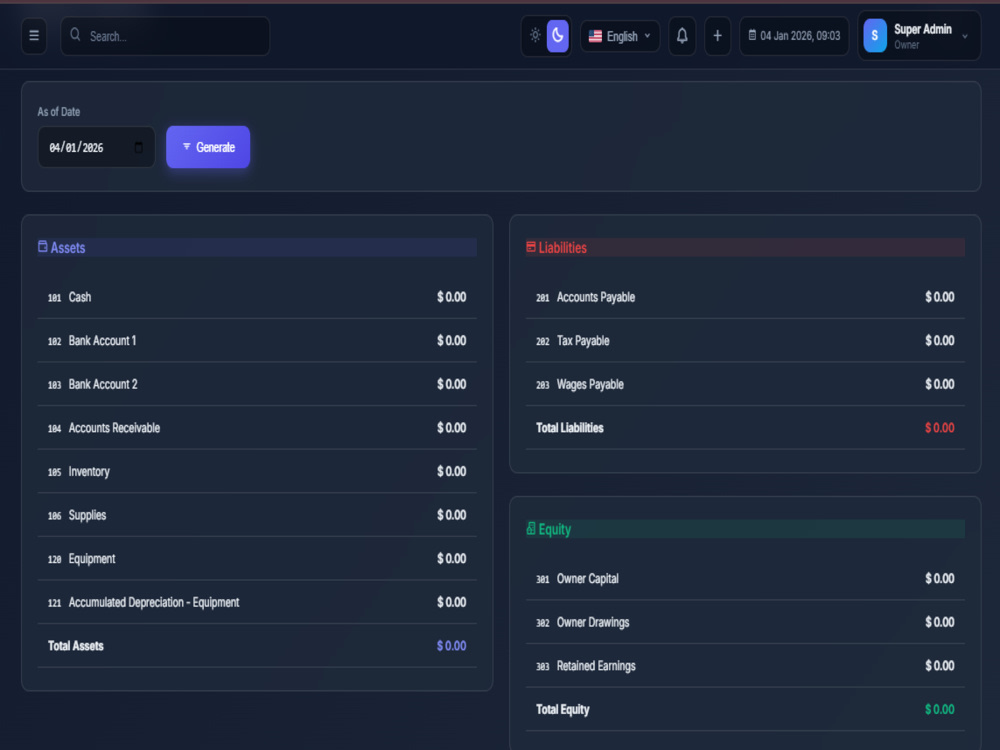Click the US flag icon
The image size is (1000, 750).
pyautogui.click(x=595, y=36)
